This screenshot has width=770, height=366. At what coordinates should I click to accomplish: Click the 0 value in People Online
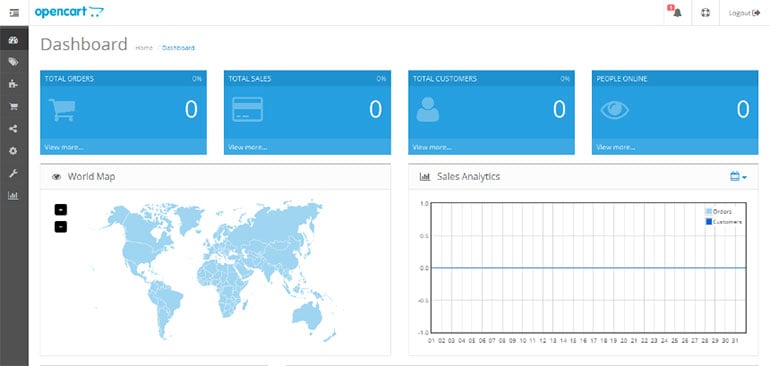tap(743, 110)
